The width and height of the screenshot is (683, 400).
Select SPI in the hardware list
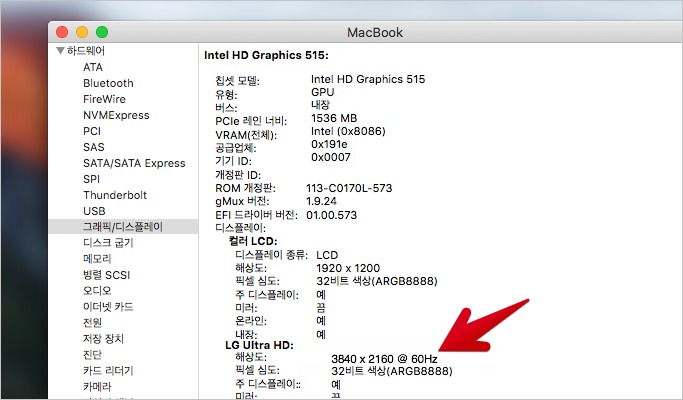[x=91, y=179]
